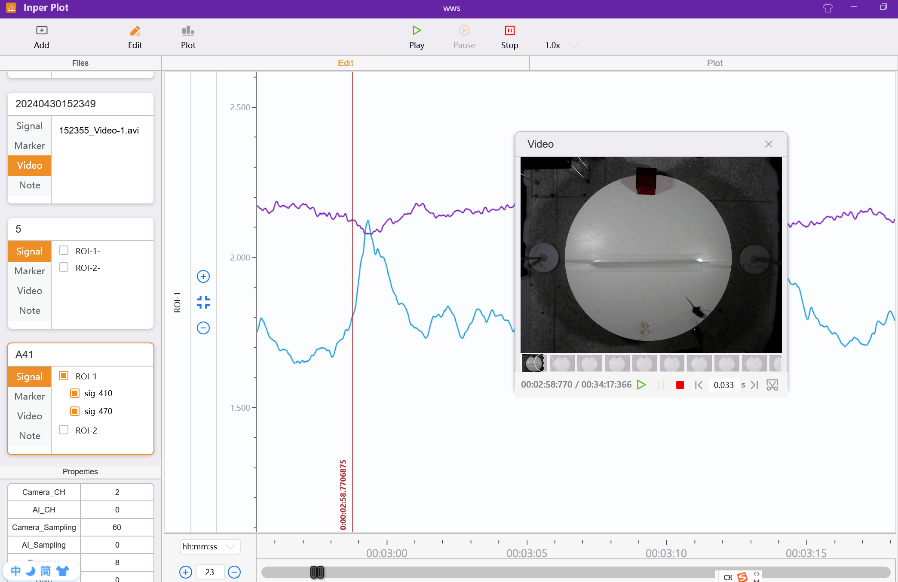
Task: Click the IME Chinese mode indicator
Action: (x=15, y=571)
